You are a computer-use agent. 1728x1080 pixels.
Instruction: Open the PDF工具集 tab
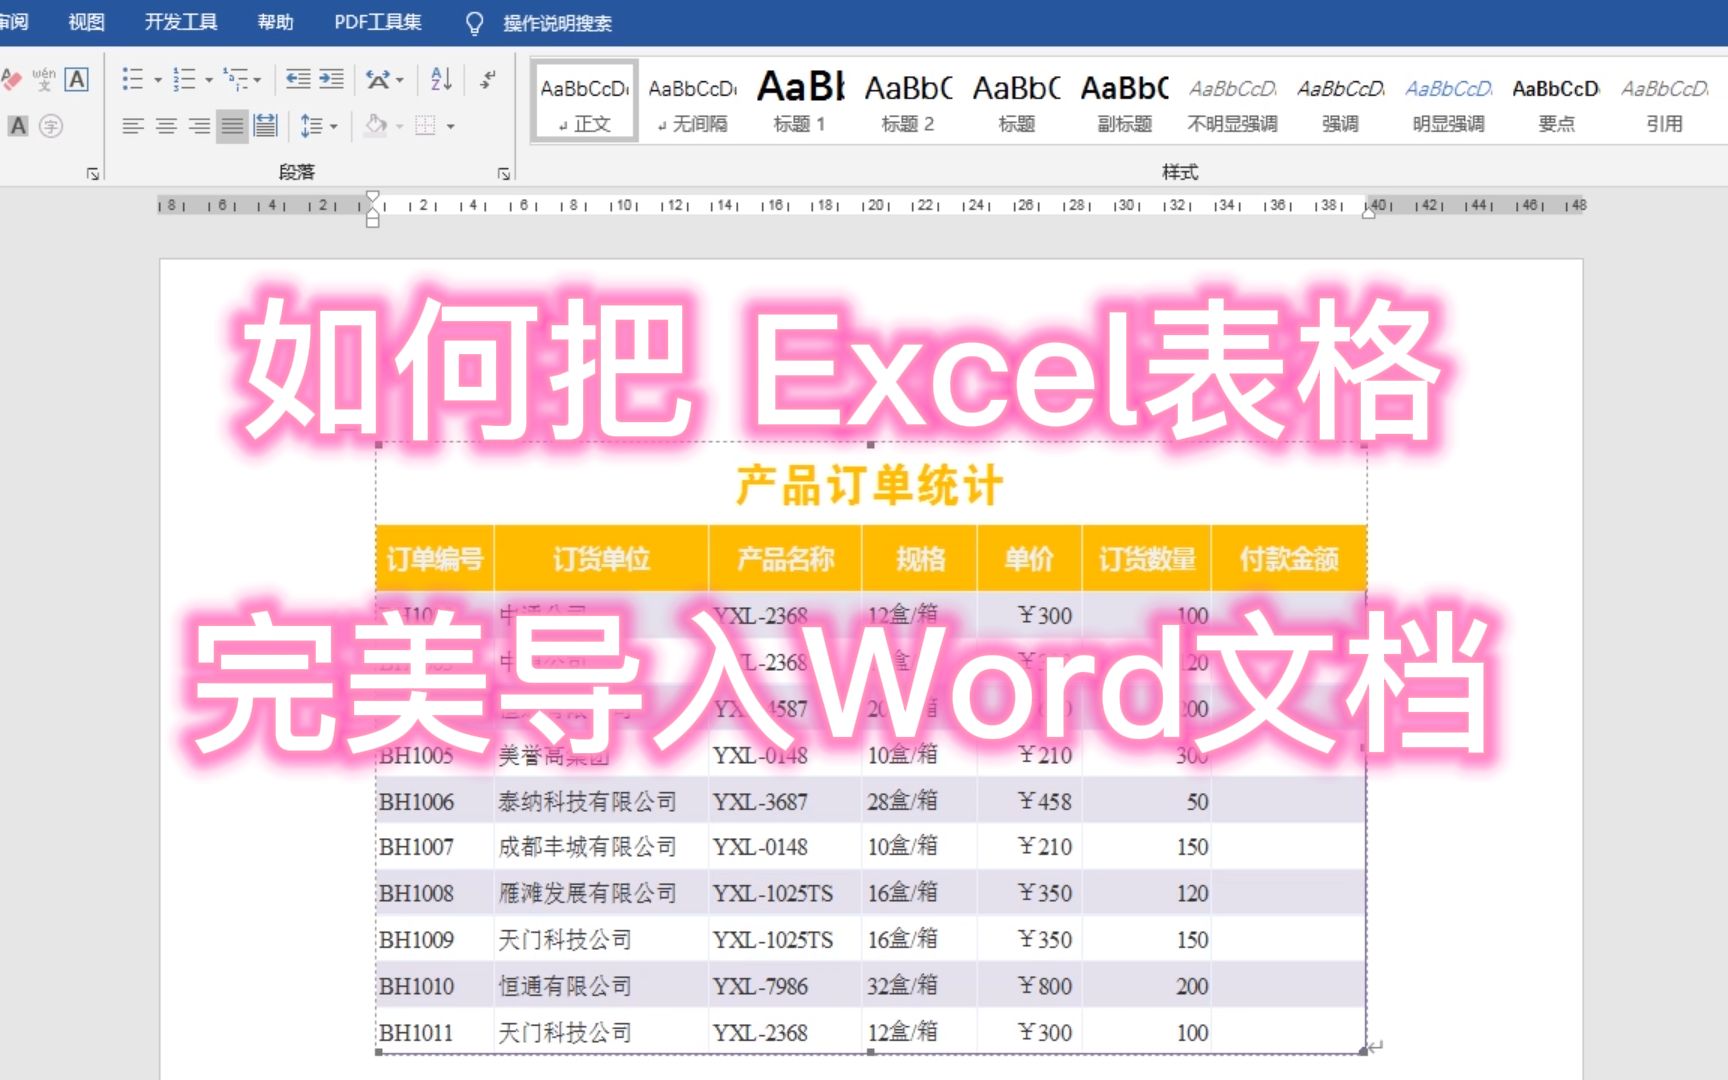(378, 22)
